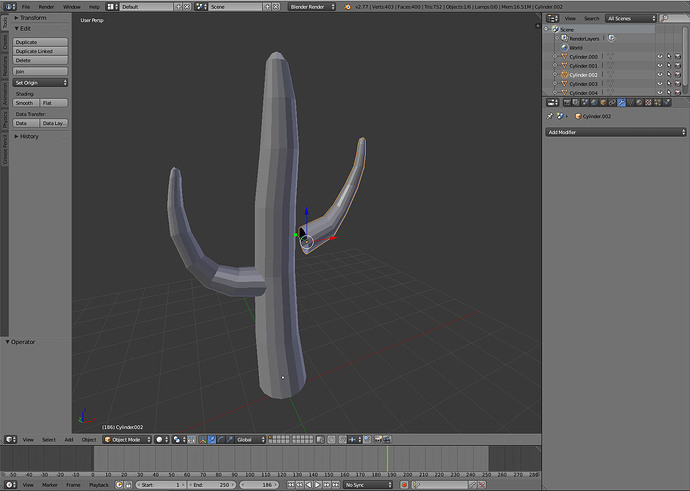Click the pin icon in Properties panel

point(550,116)
